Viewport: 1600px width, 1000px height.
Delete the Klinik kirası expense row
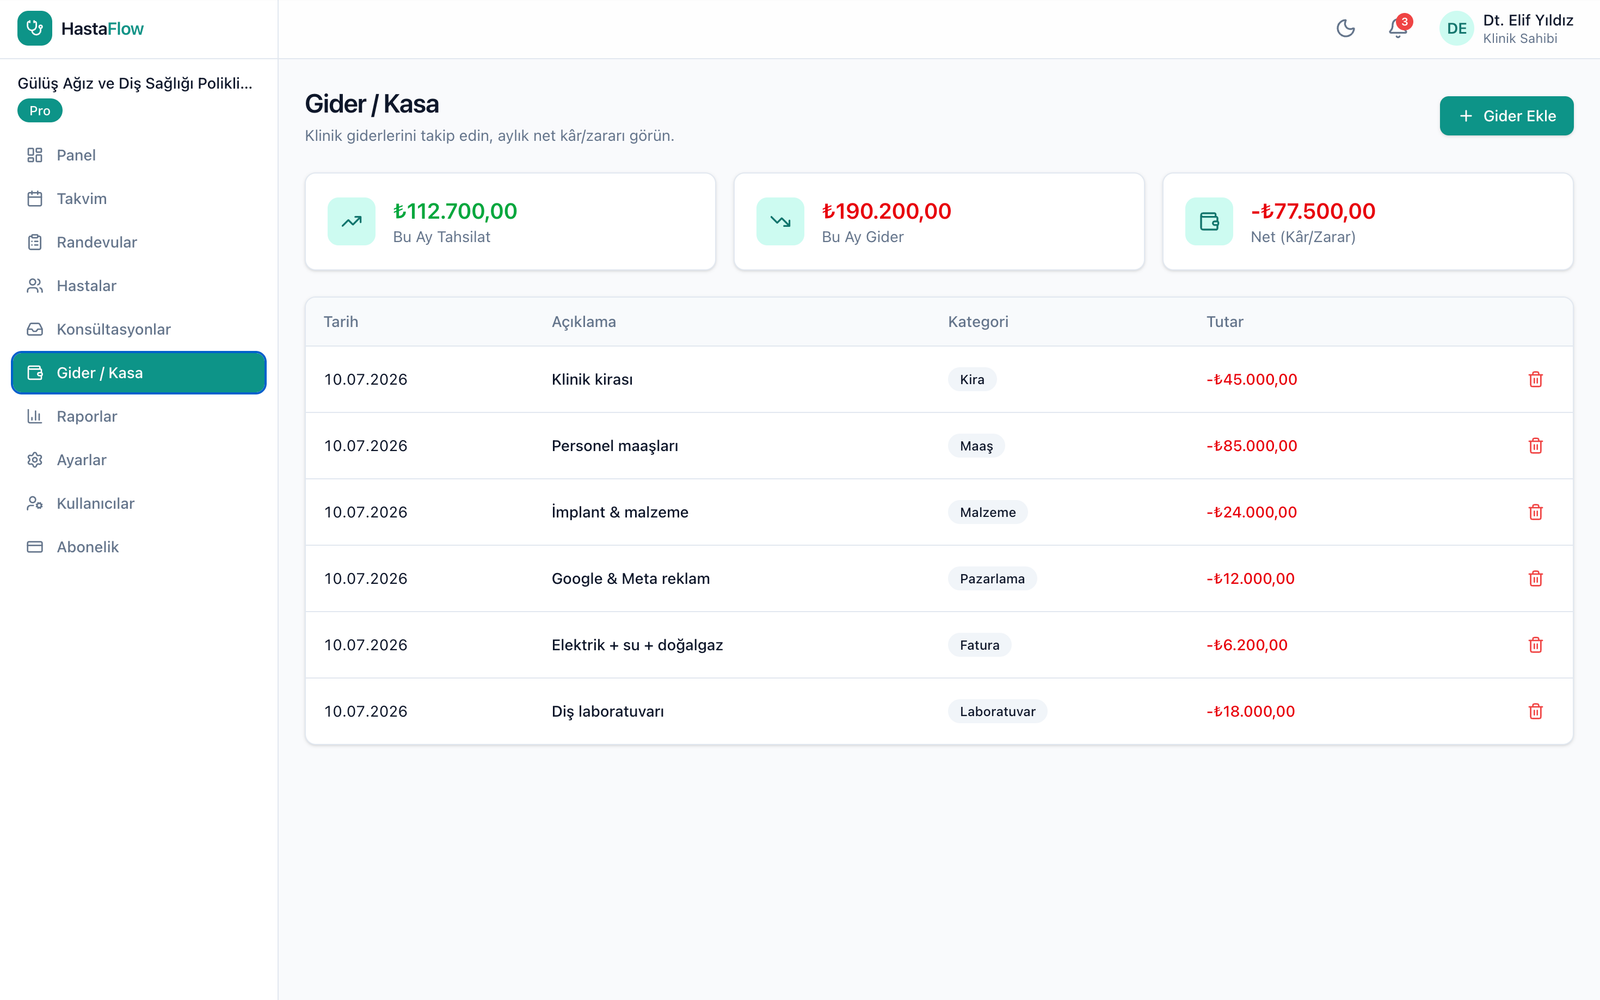pos(1536,379)
